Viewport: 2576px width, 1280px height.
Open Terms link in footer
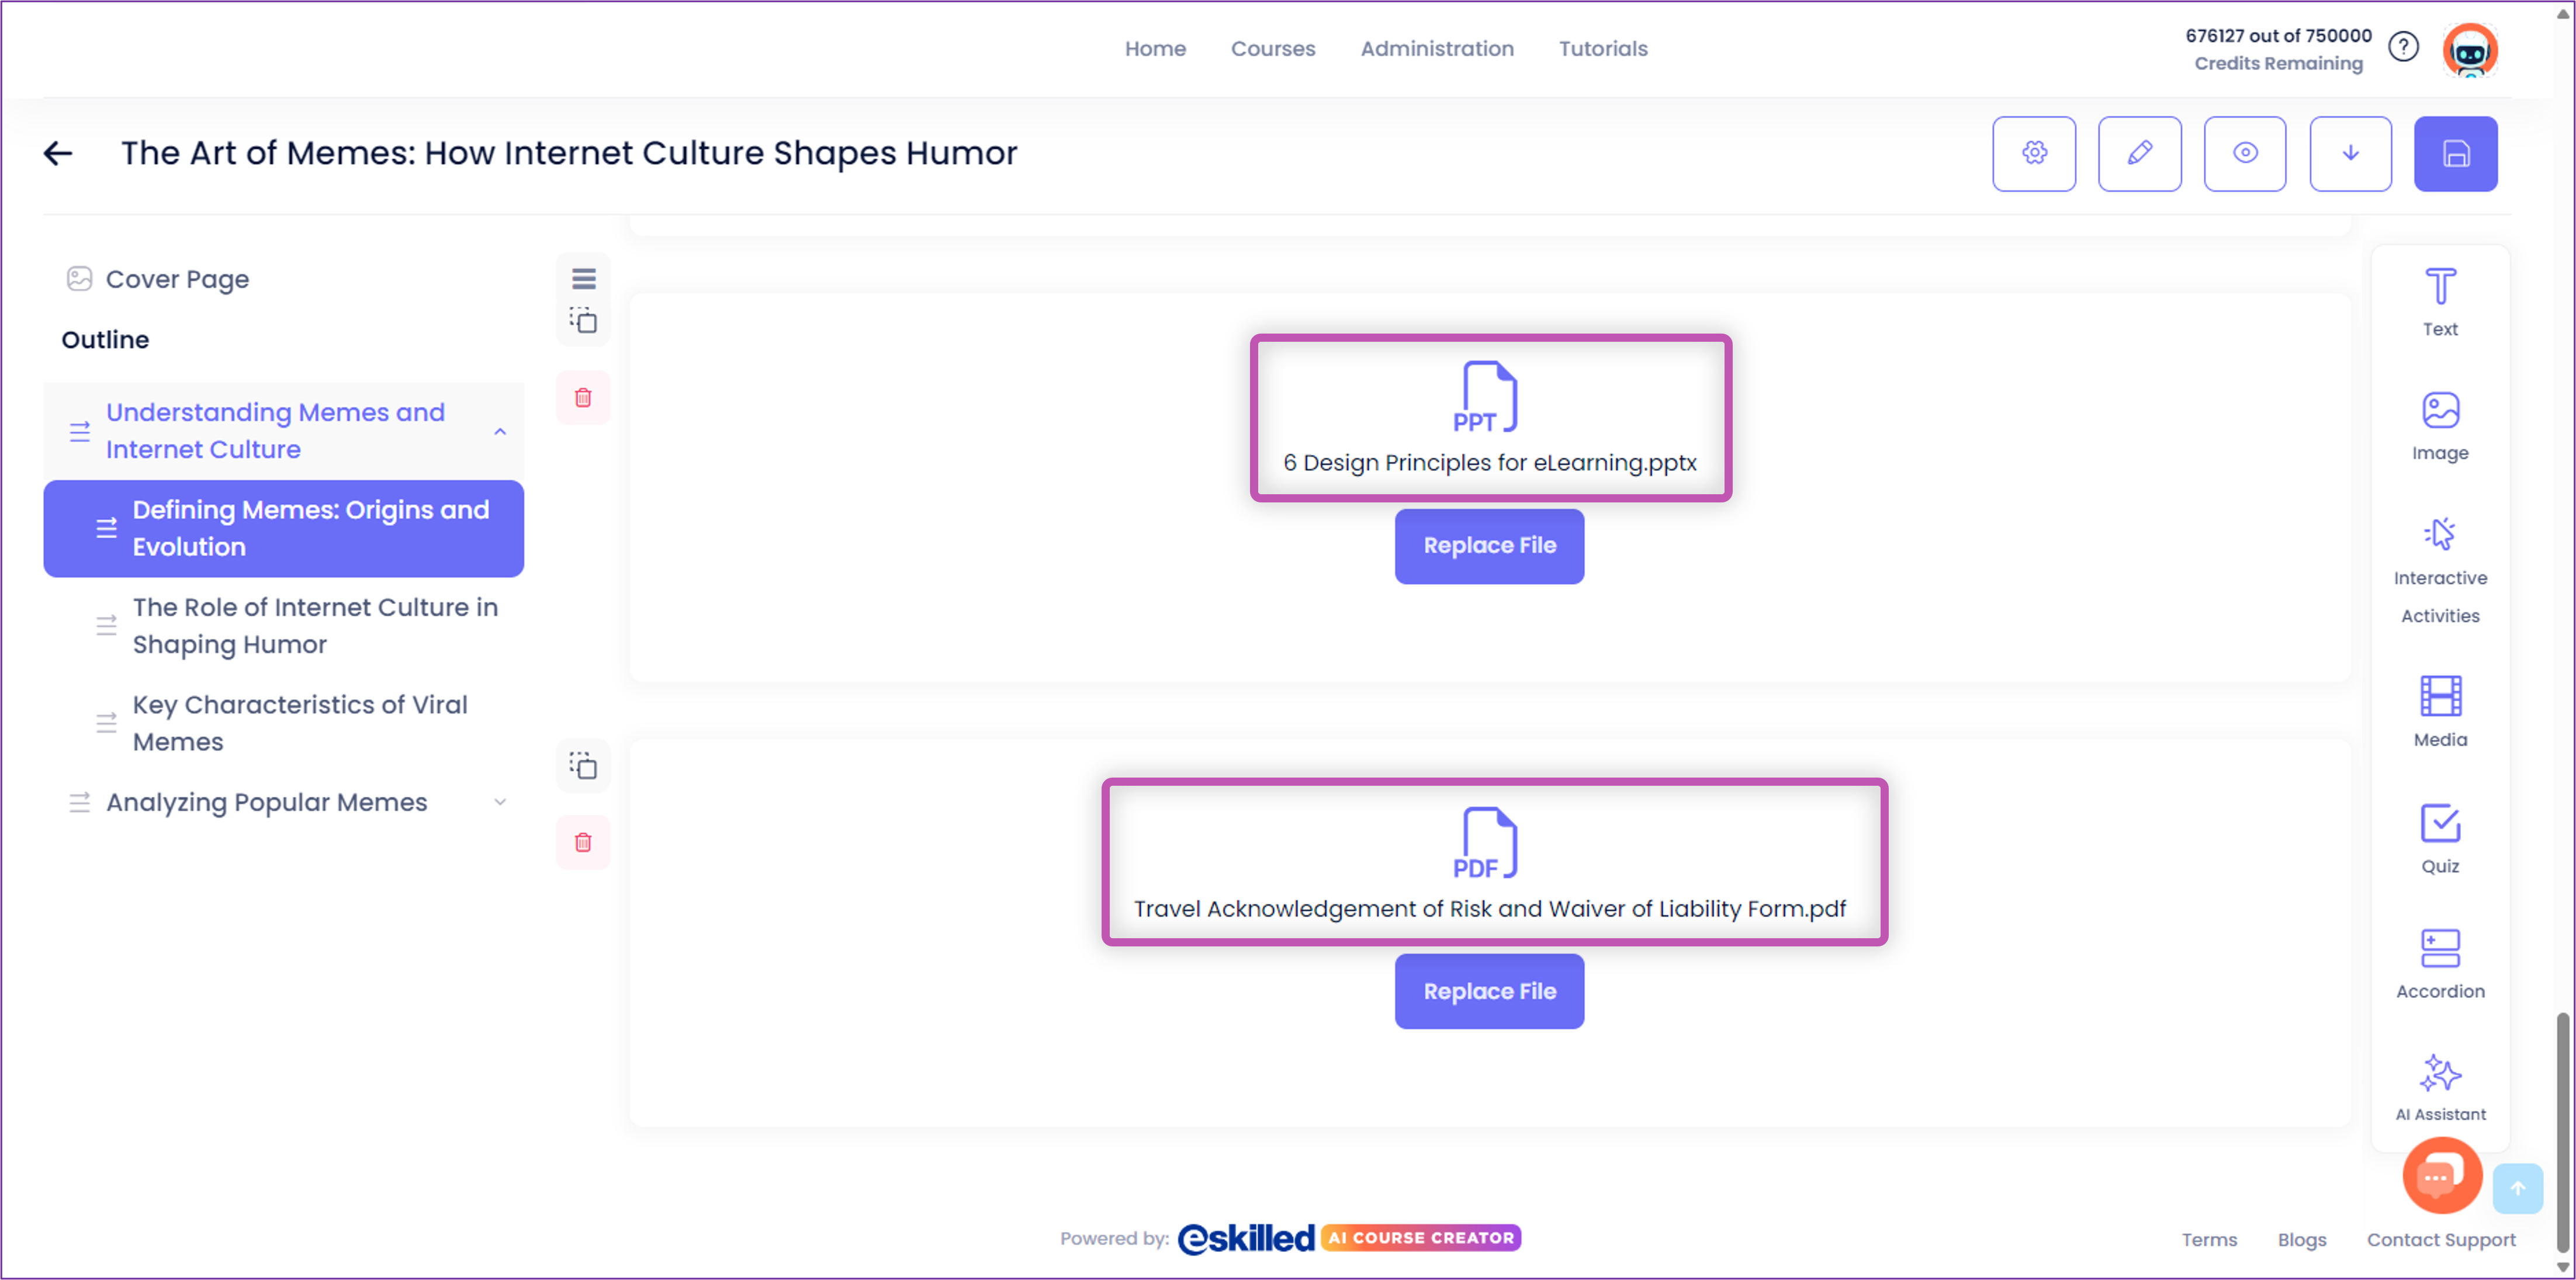point(2209,1239)
